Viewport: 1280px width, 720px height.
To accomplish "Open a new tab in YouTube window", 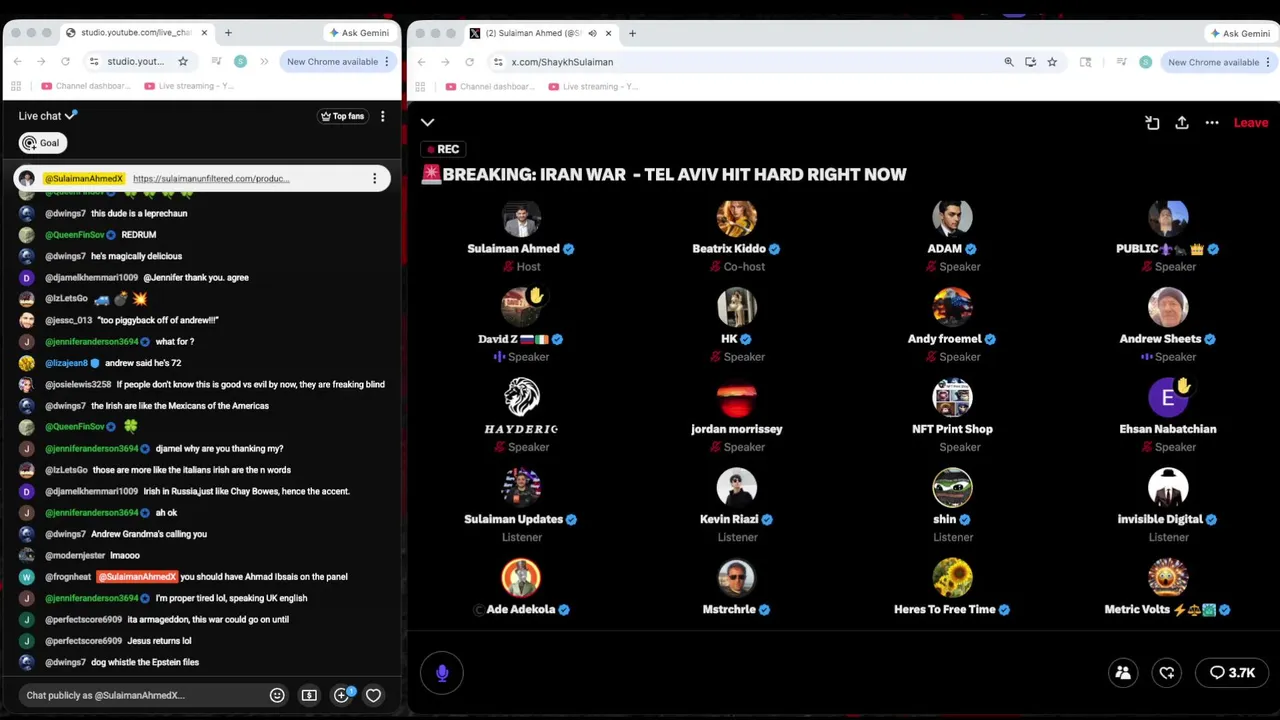I will [228, 33].
